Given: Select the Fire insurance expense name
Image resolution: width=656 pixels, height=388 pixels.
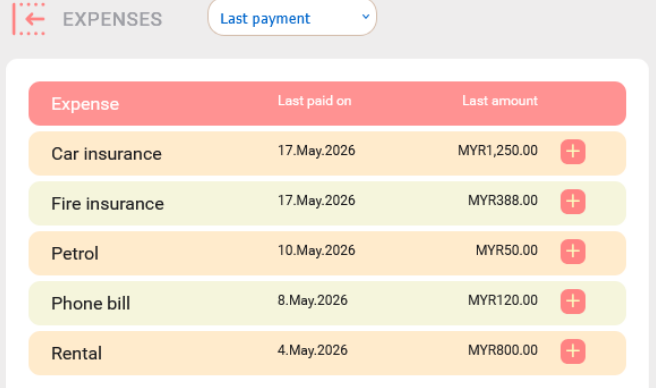Looking at the screenshot, I should click(x=108, y=203).
